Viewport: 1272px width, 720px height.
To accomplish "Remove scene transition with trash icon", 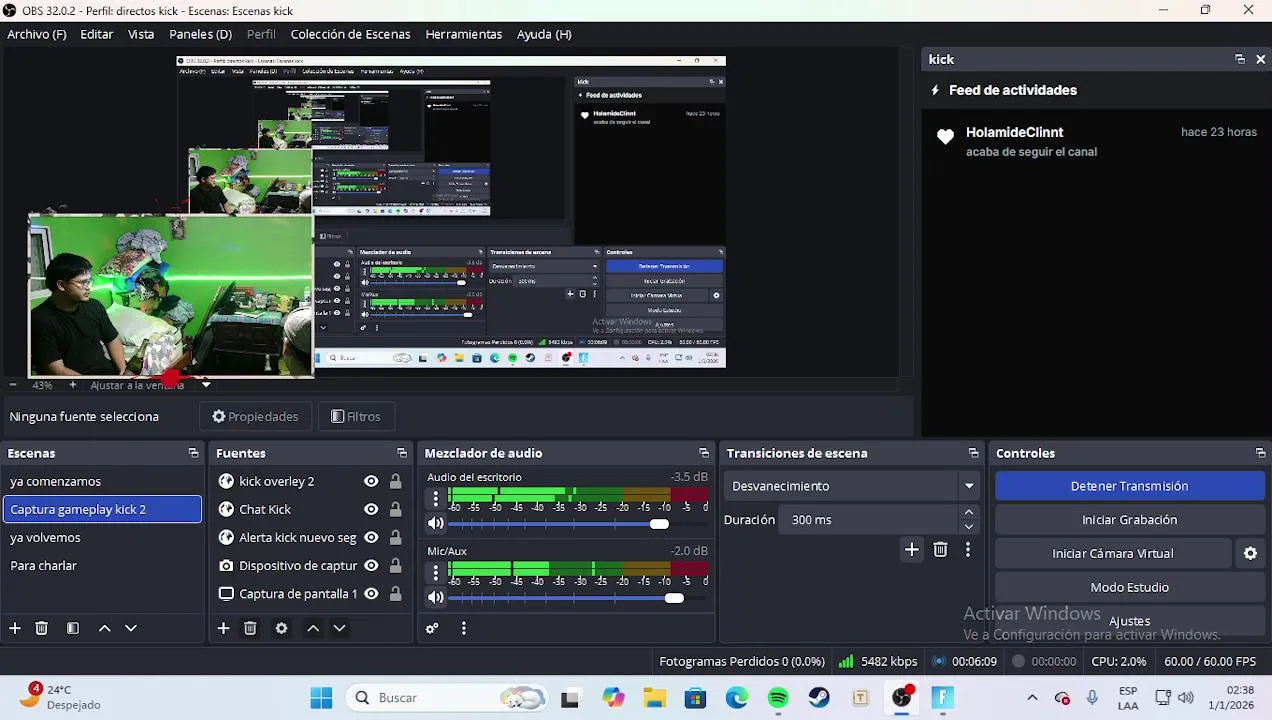I will tap(940, 549).
